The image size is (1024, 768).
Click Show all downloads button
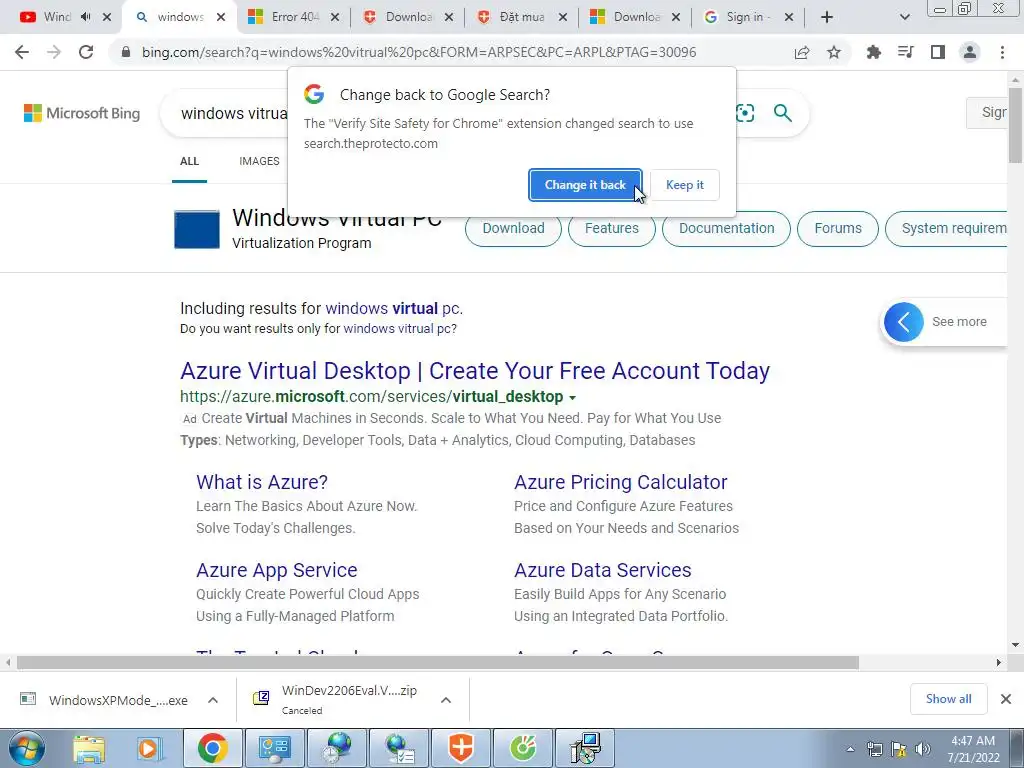tap(948, 699)
